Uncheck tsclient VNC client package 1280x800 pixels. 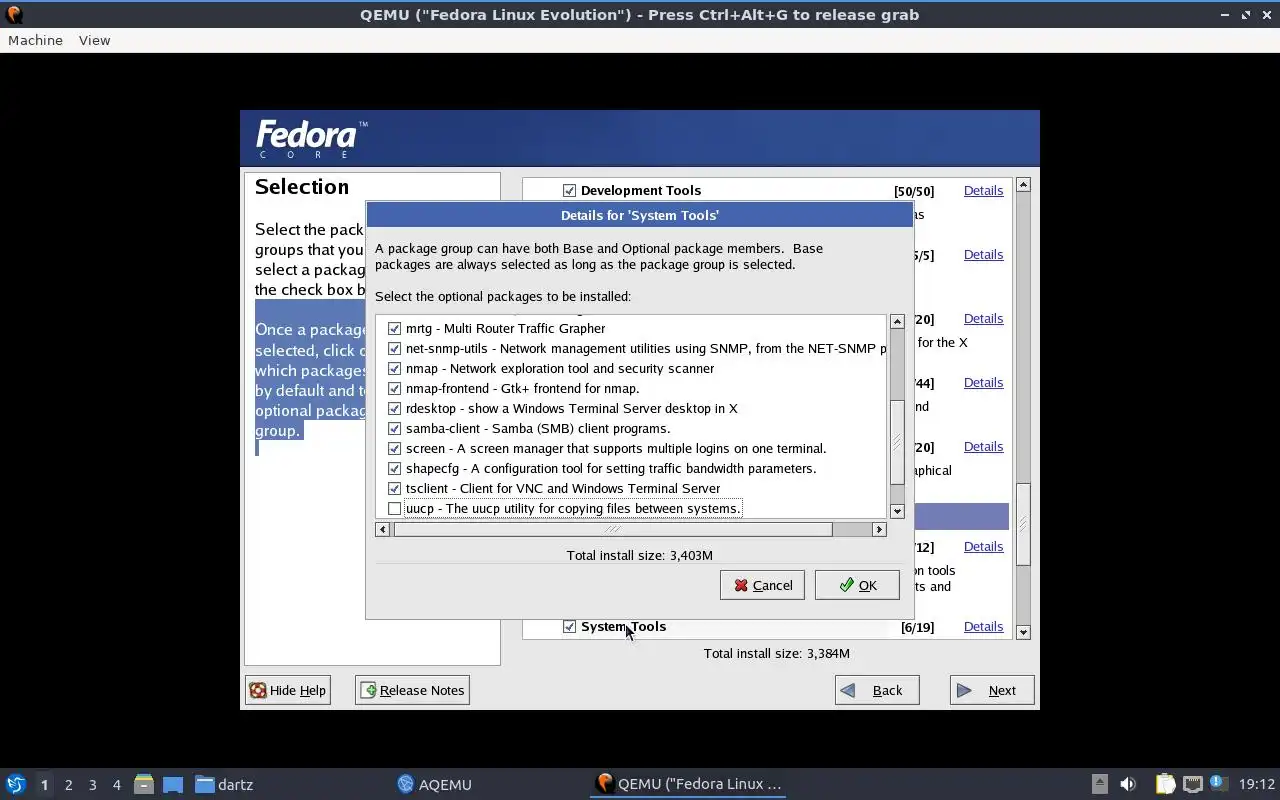point(394,488)
